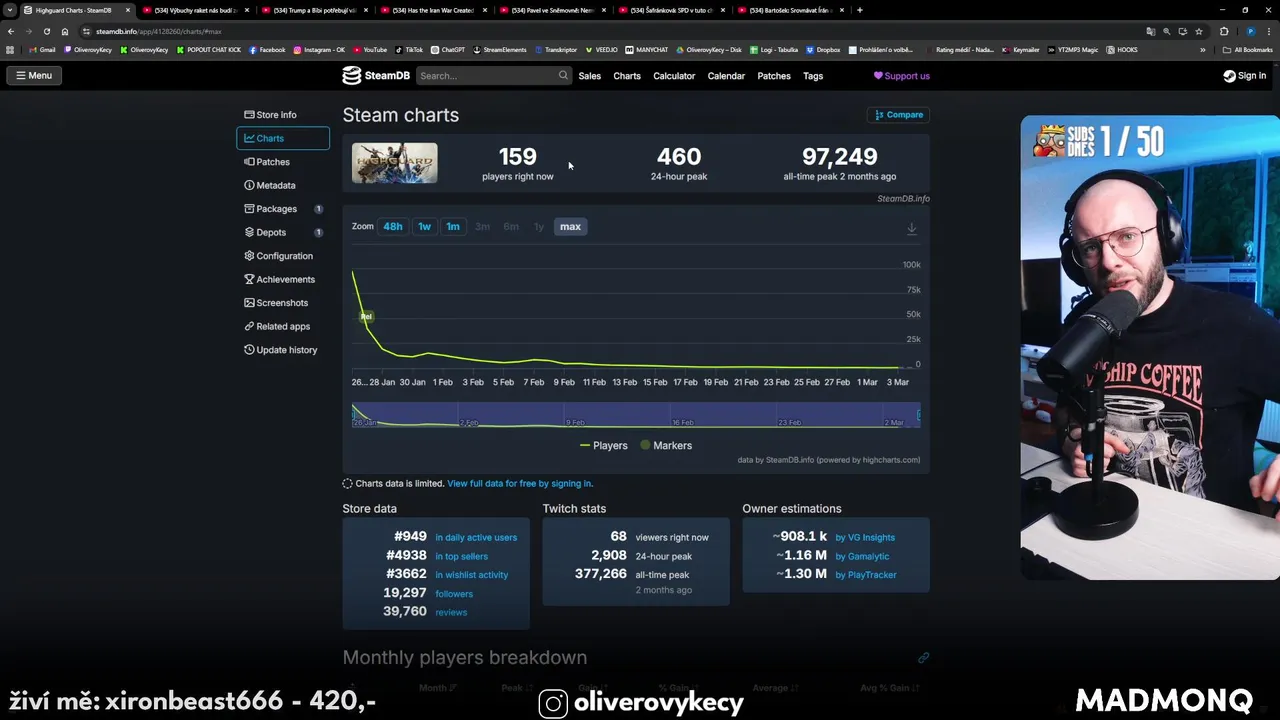The height and width of the screenshot is (720, 1280).
Task: Open ChatGPT bookmark
Action: click(x=448, y=49)
